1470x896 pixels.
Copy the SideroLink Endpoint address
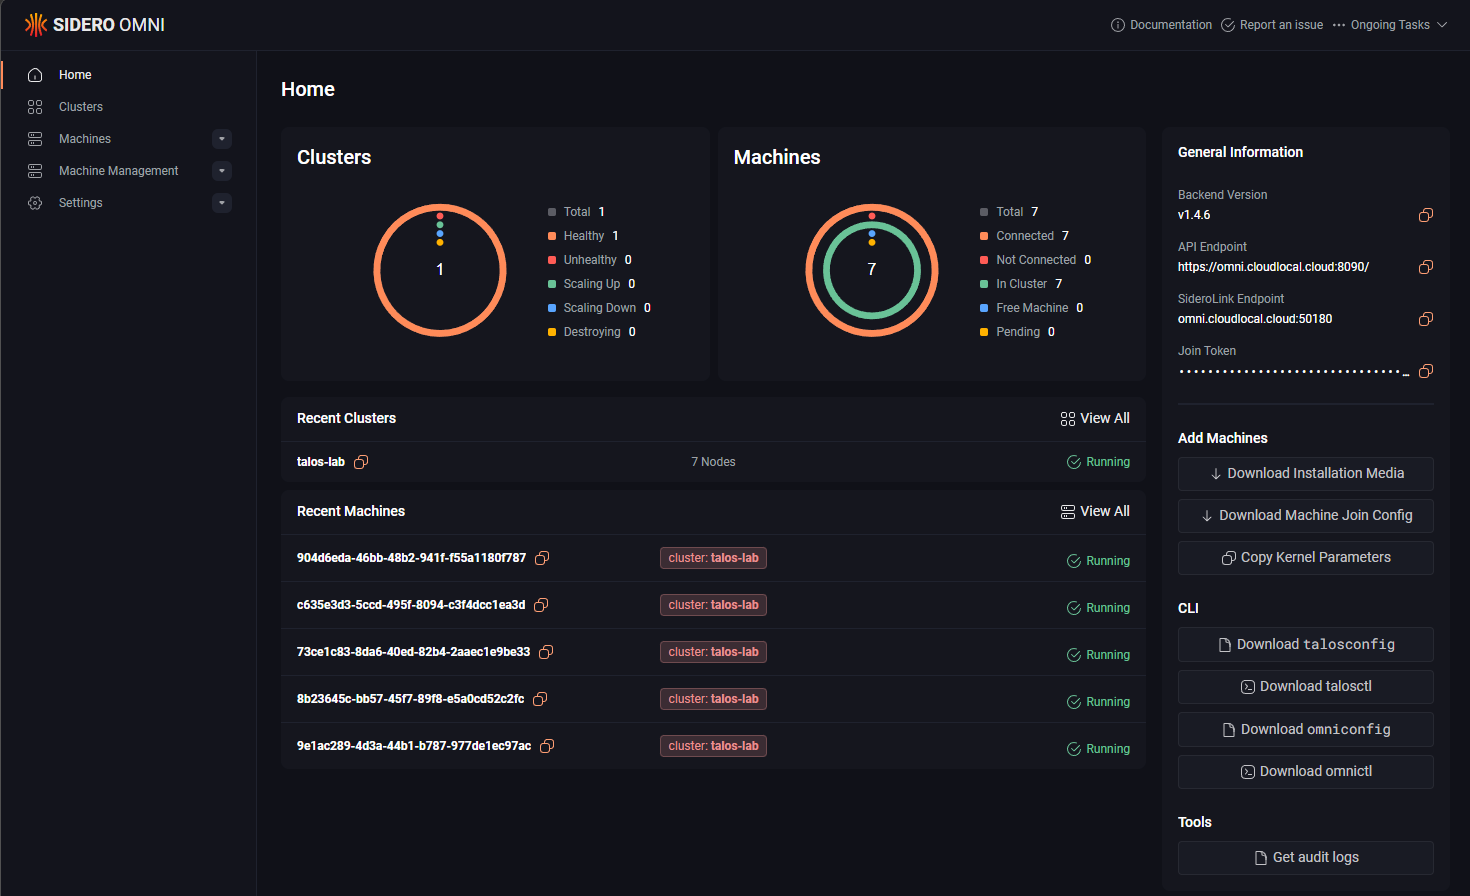point(1426,319)
